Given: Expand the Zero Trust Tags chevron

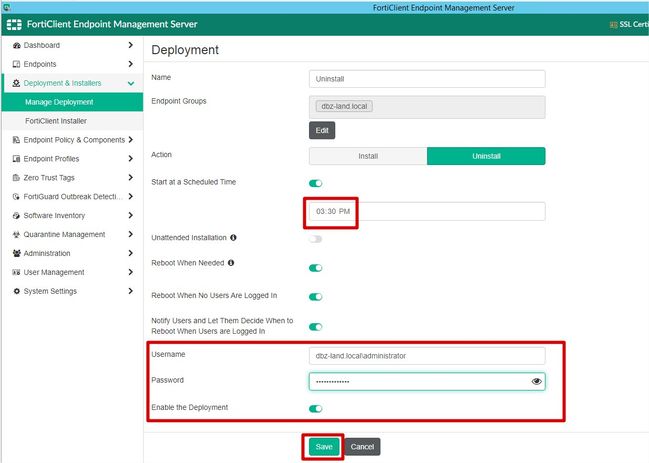Looking at the screenshot, I should click(x=131, y=178).
